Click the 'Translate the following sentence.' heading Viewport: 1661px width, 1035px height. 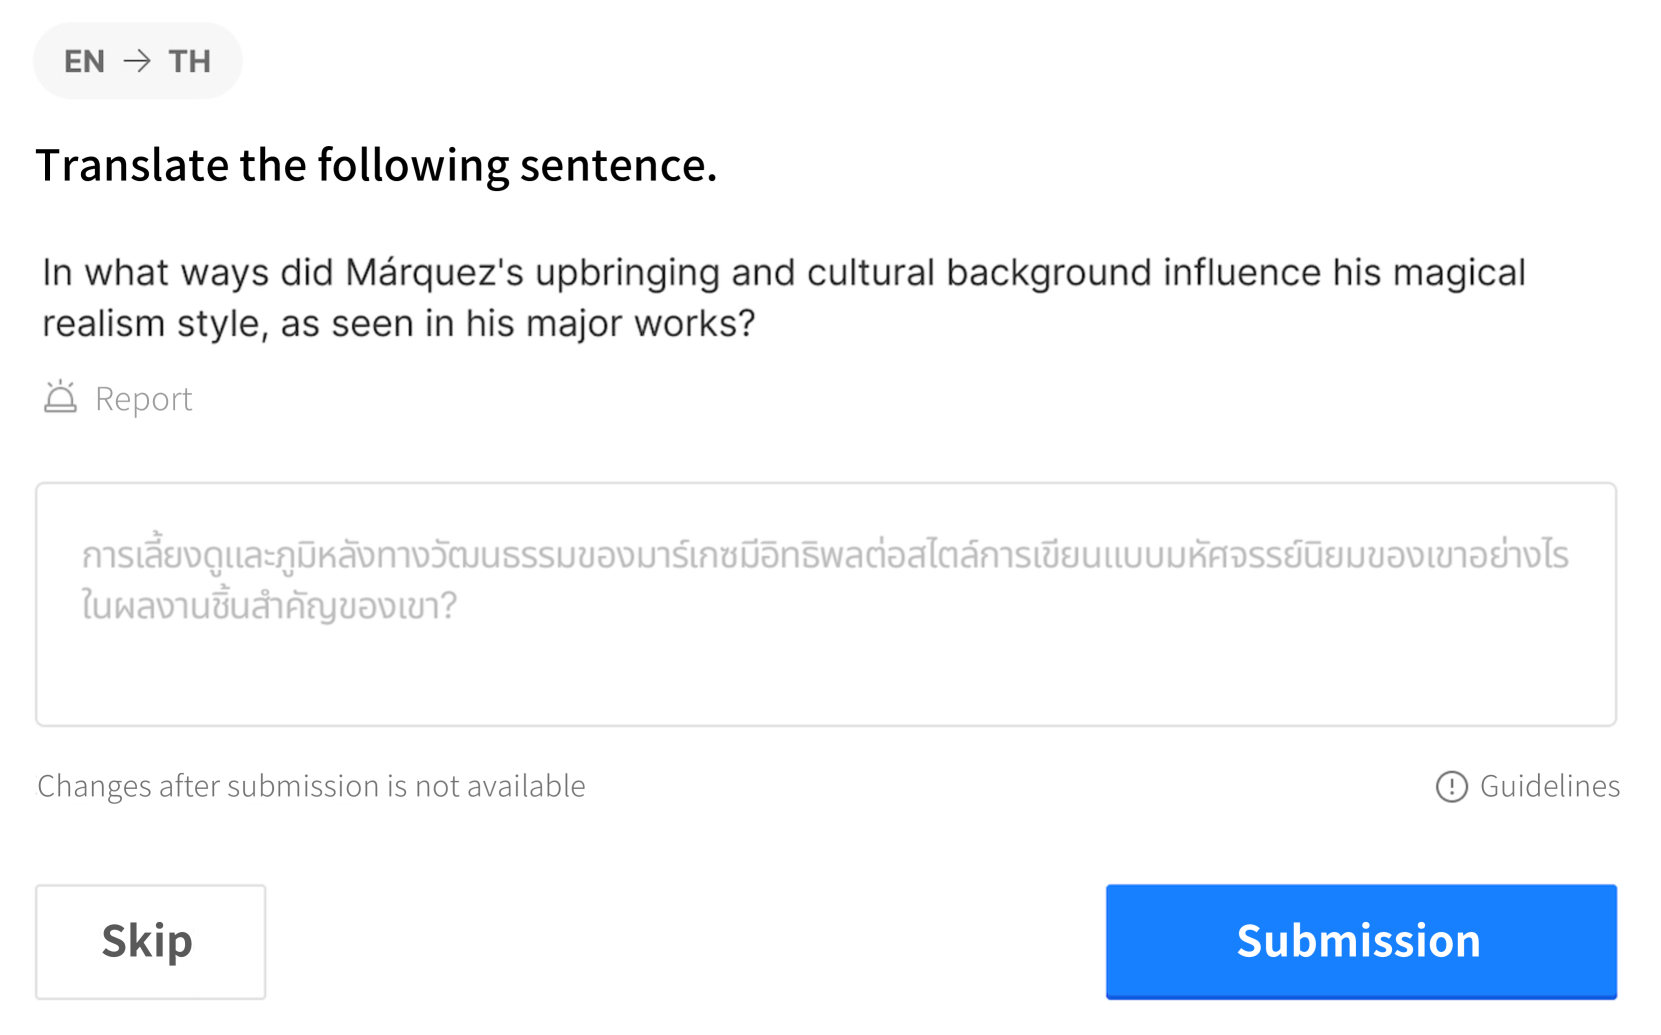pos(376,165)
